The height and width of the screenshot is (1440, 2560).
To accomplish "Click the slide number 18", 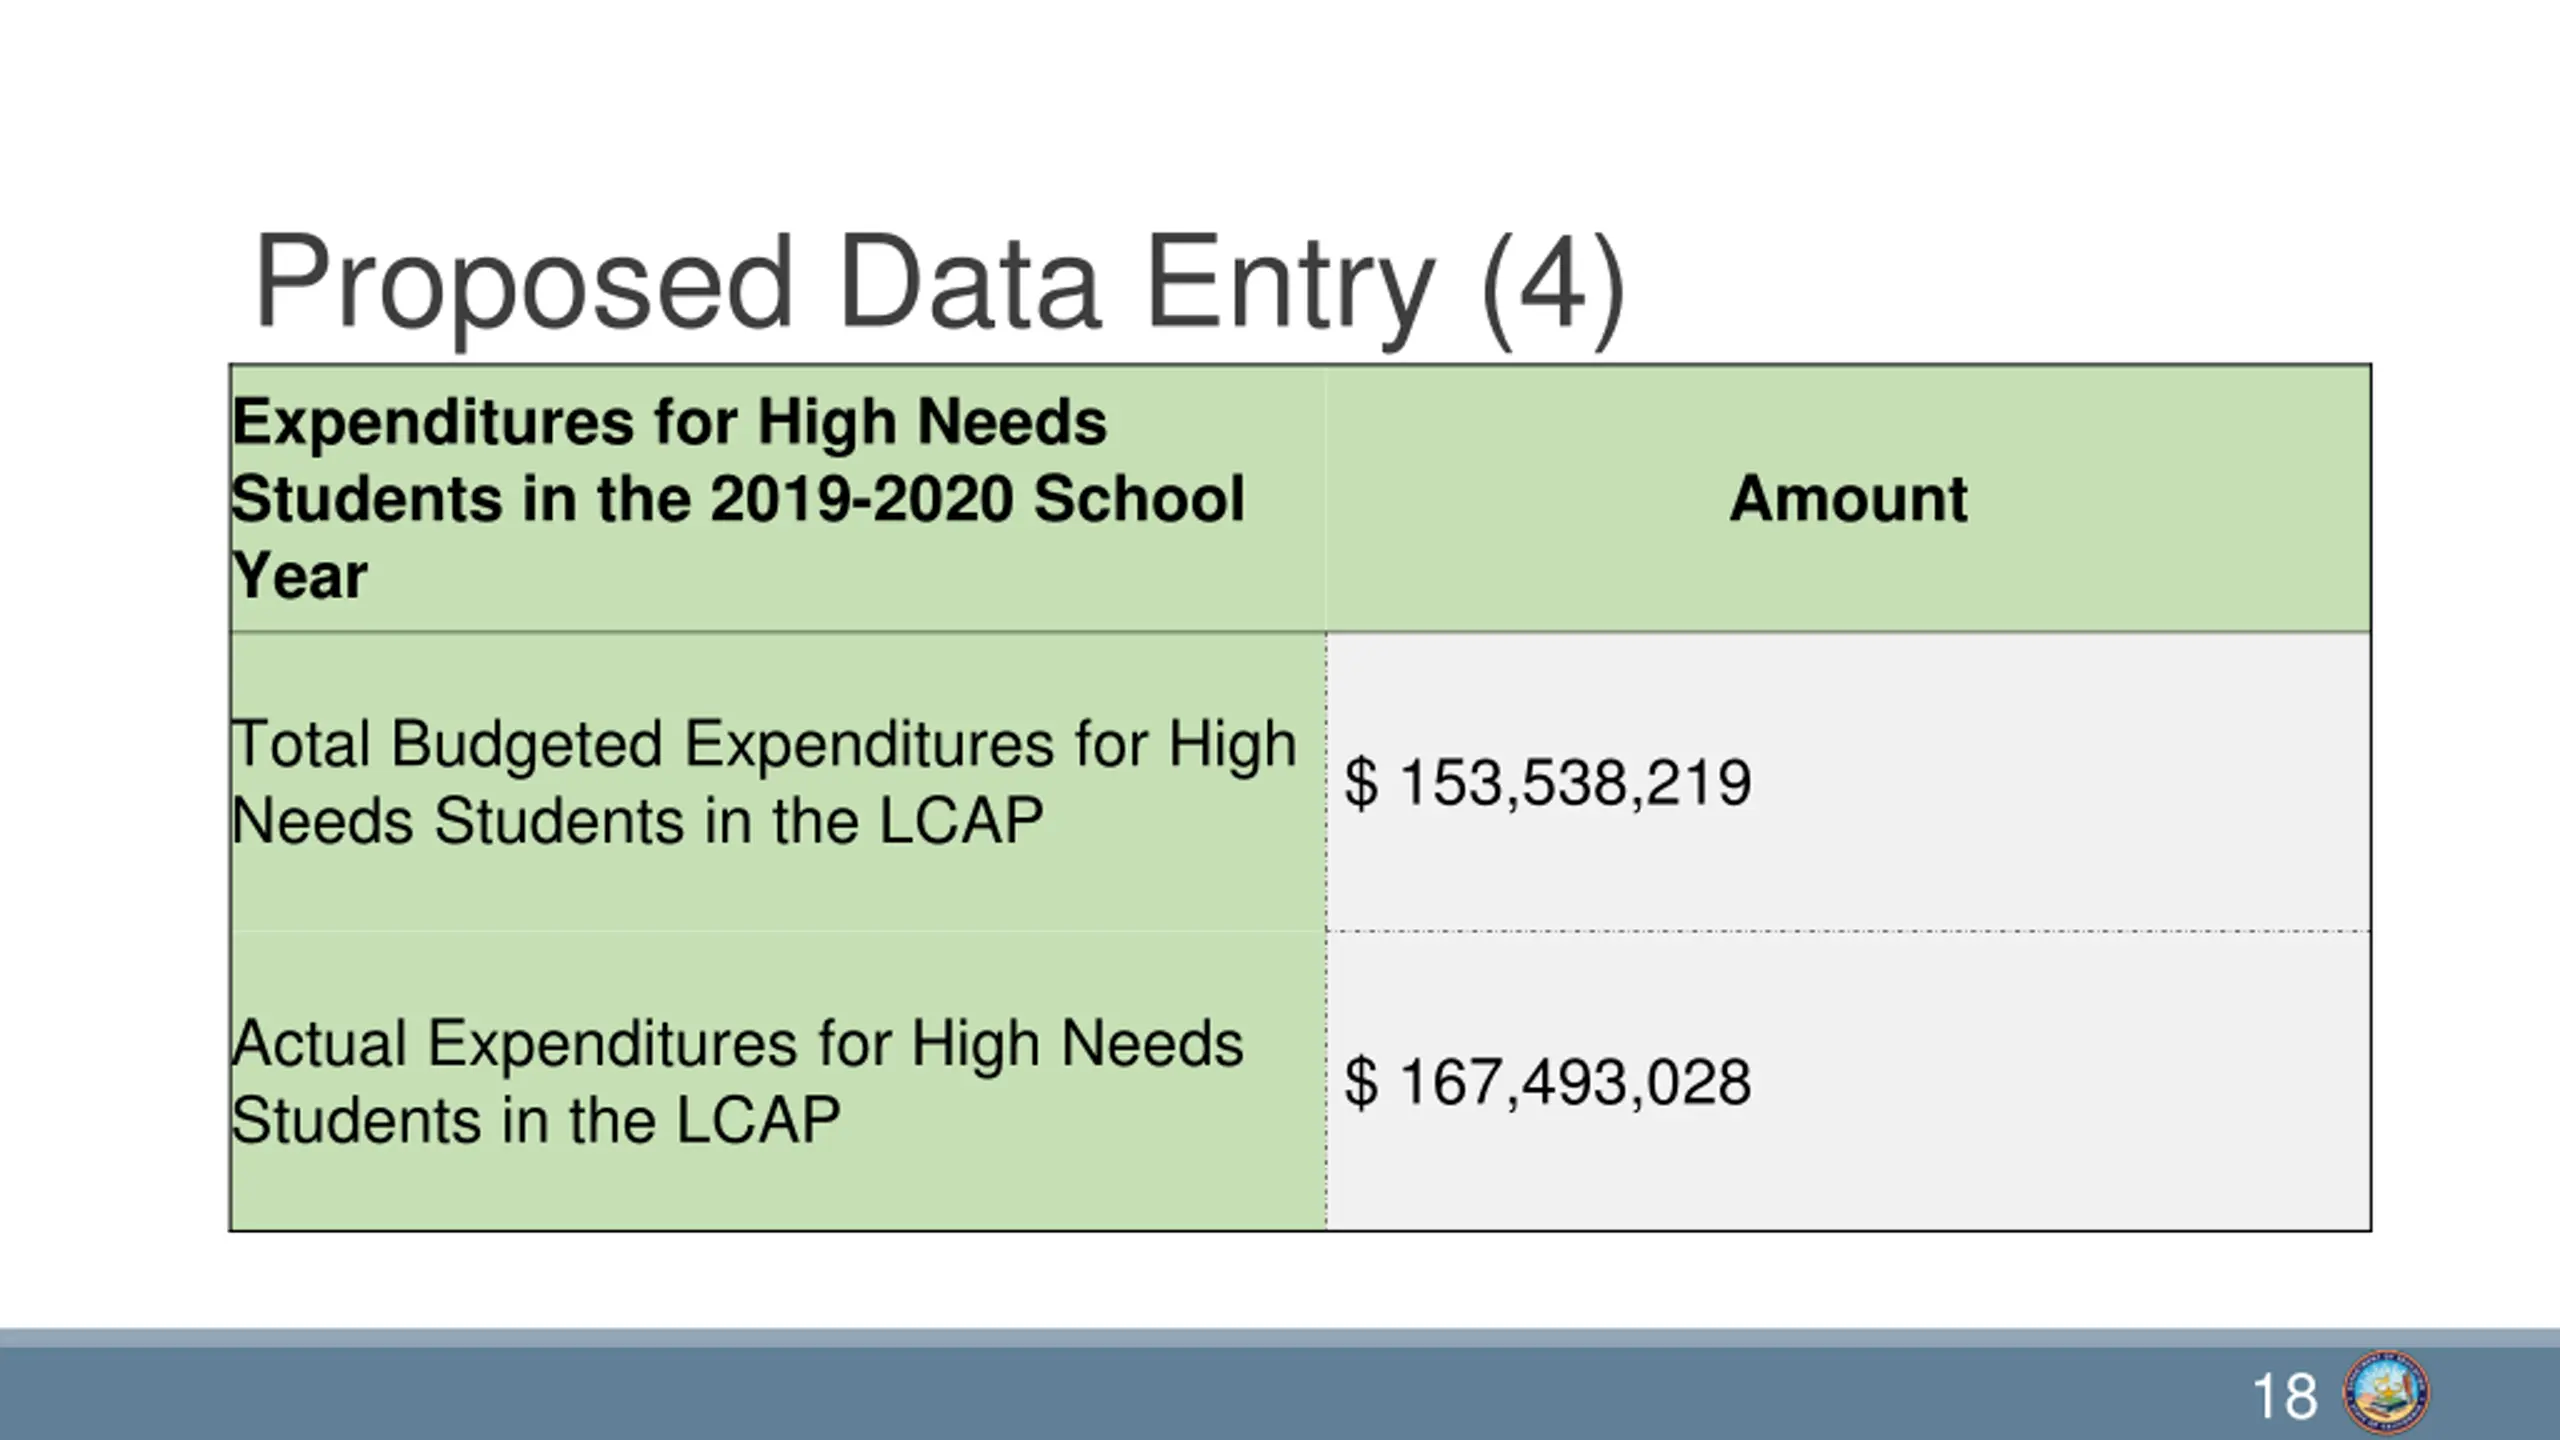I will click(2284, 1396).
